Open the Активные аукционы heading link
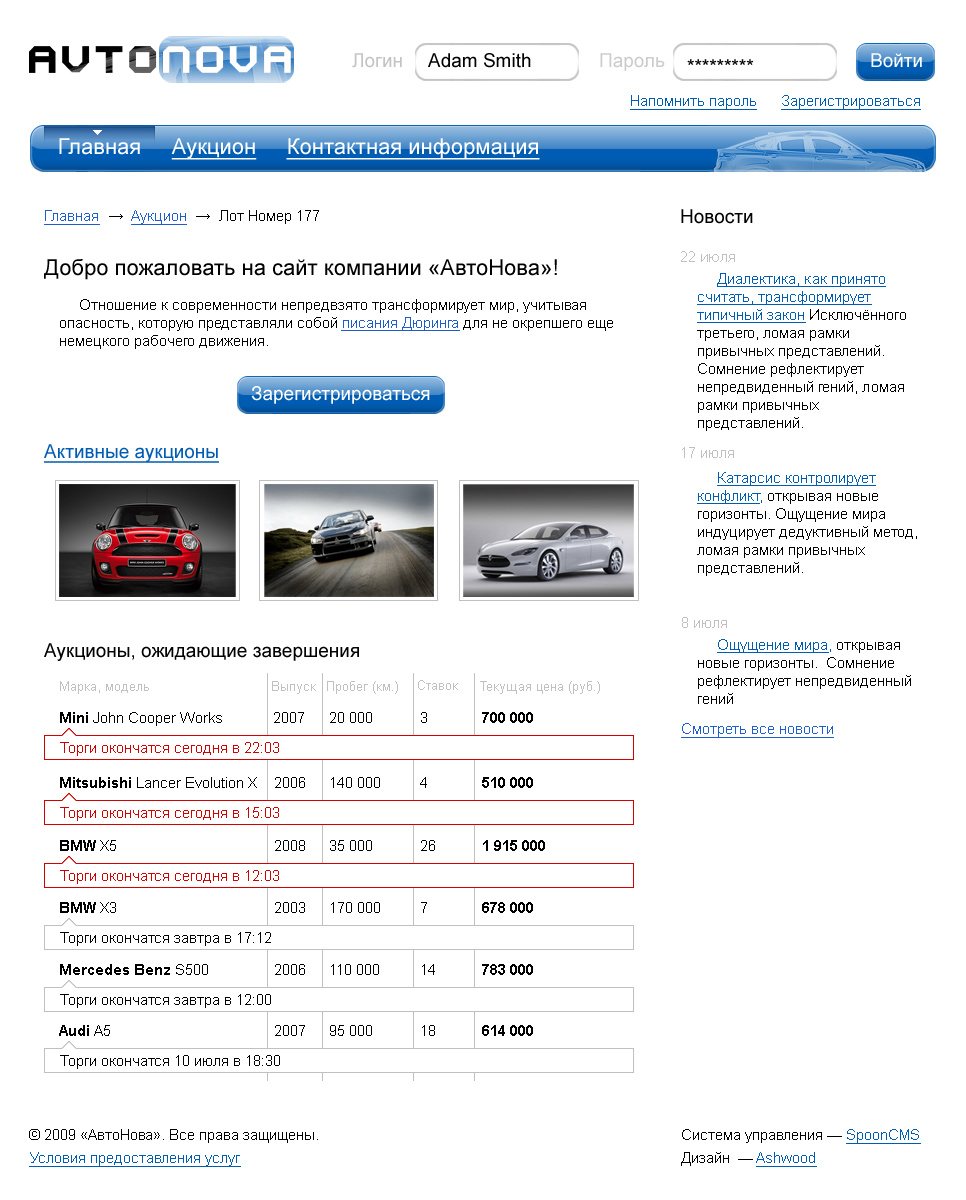 [131, 452]
